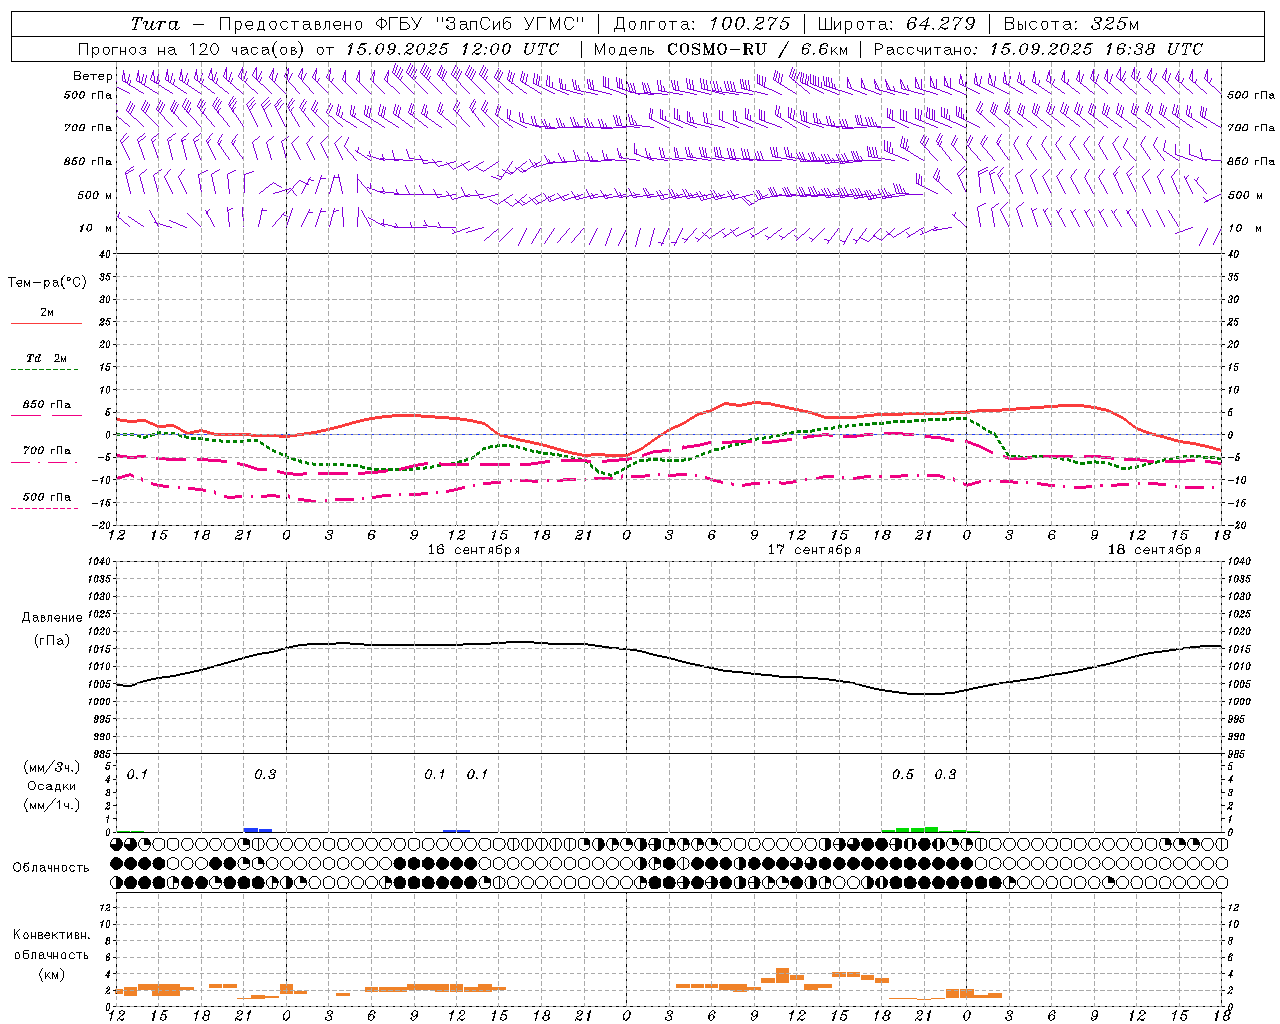The width and height of the screenshot is (1280, 1024).
Task: Click the "18 сентября" date label
Action: click(x=1154, y=550)
